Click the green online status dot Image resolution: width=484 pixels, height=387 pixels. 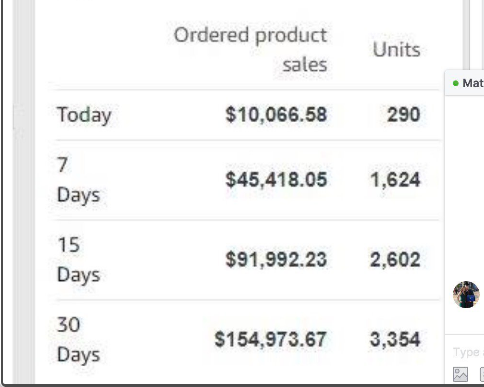point(456,83)
